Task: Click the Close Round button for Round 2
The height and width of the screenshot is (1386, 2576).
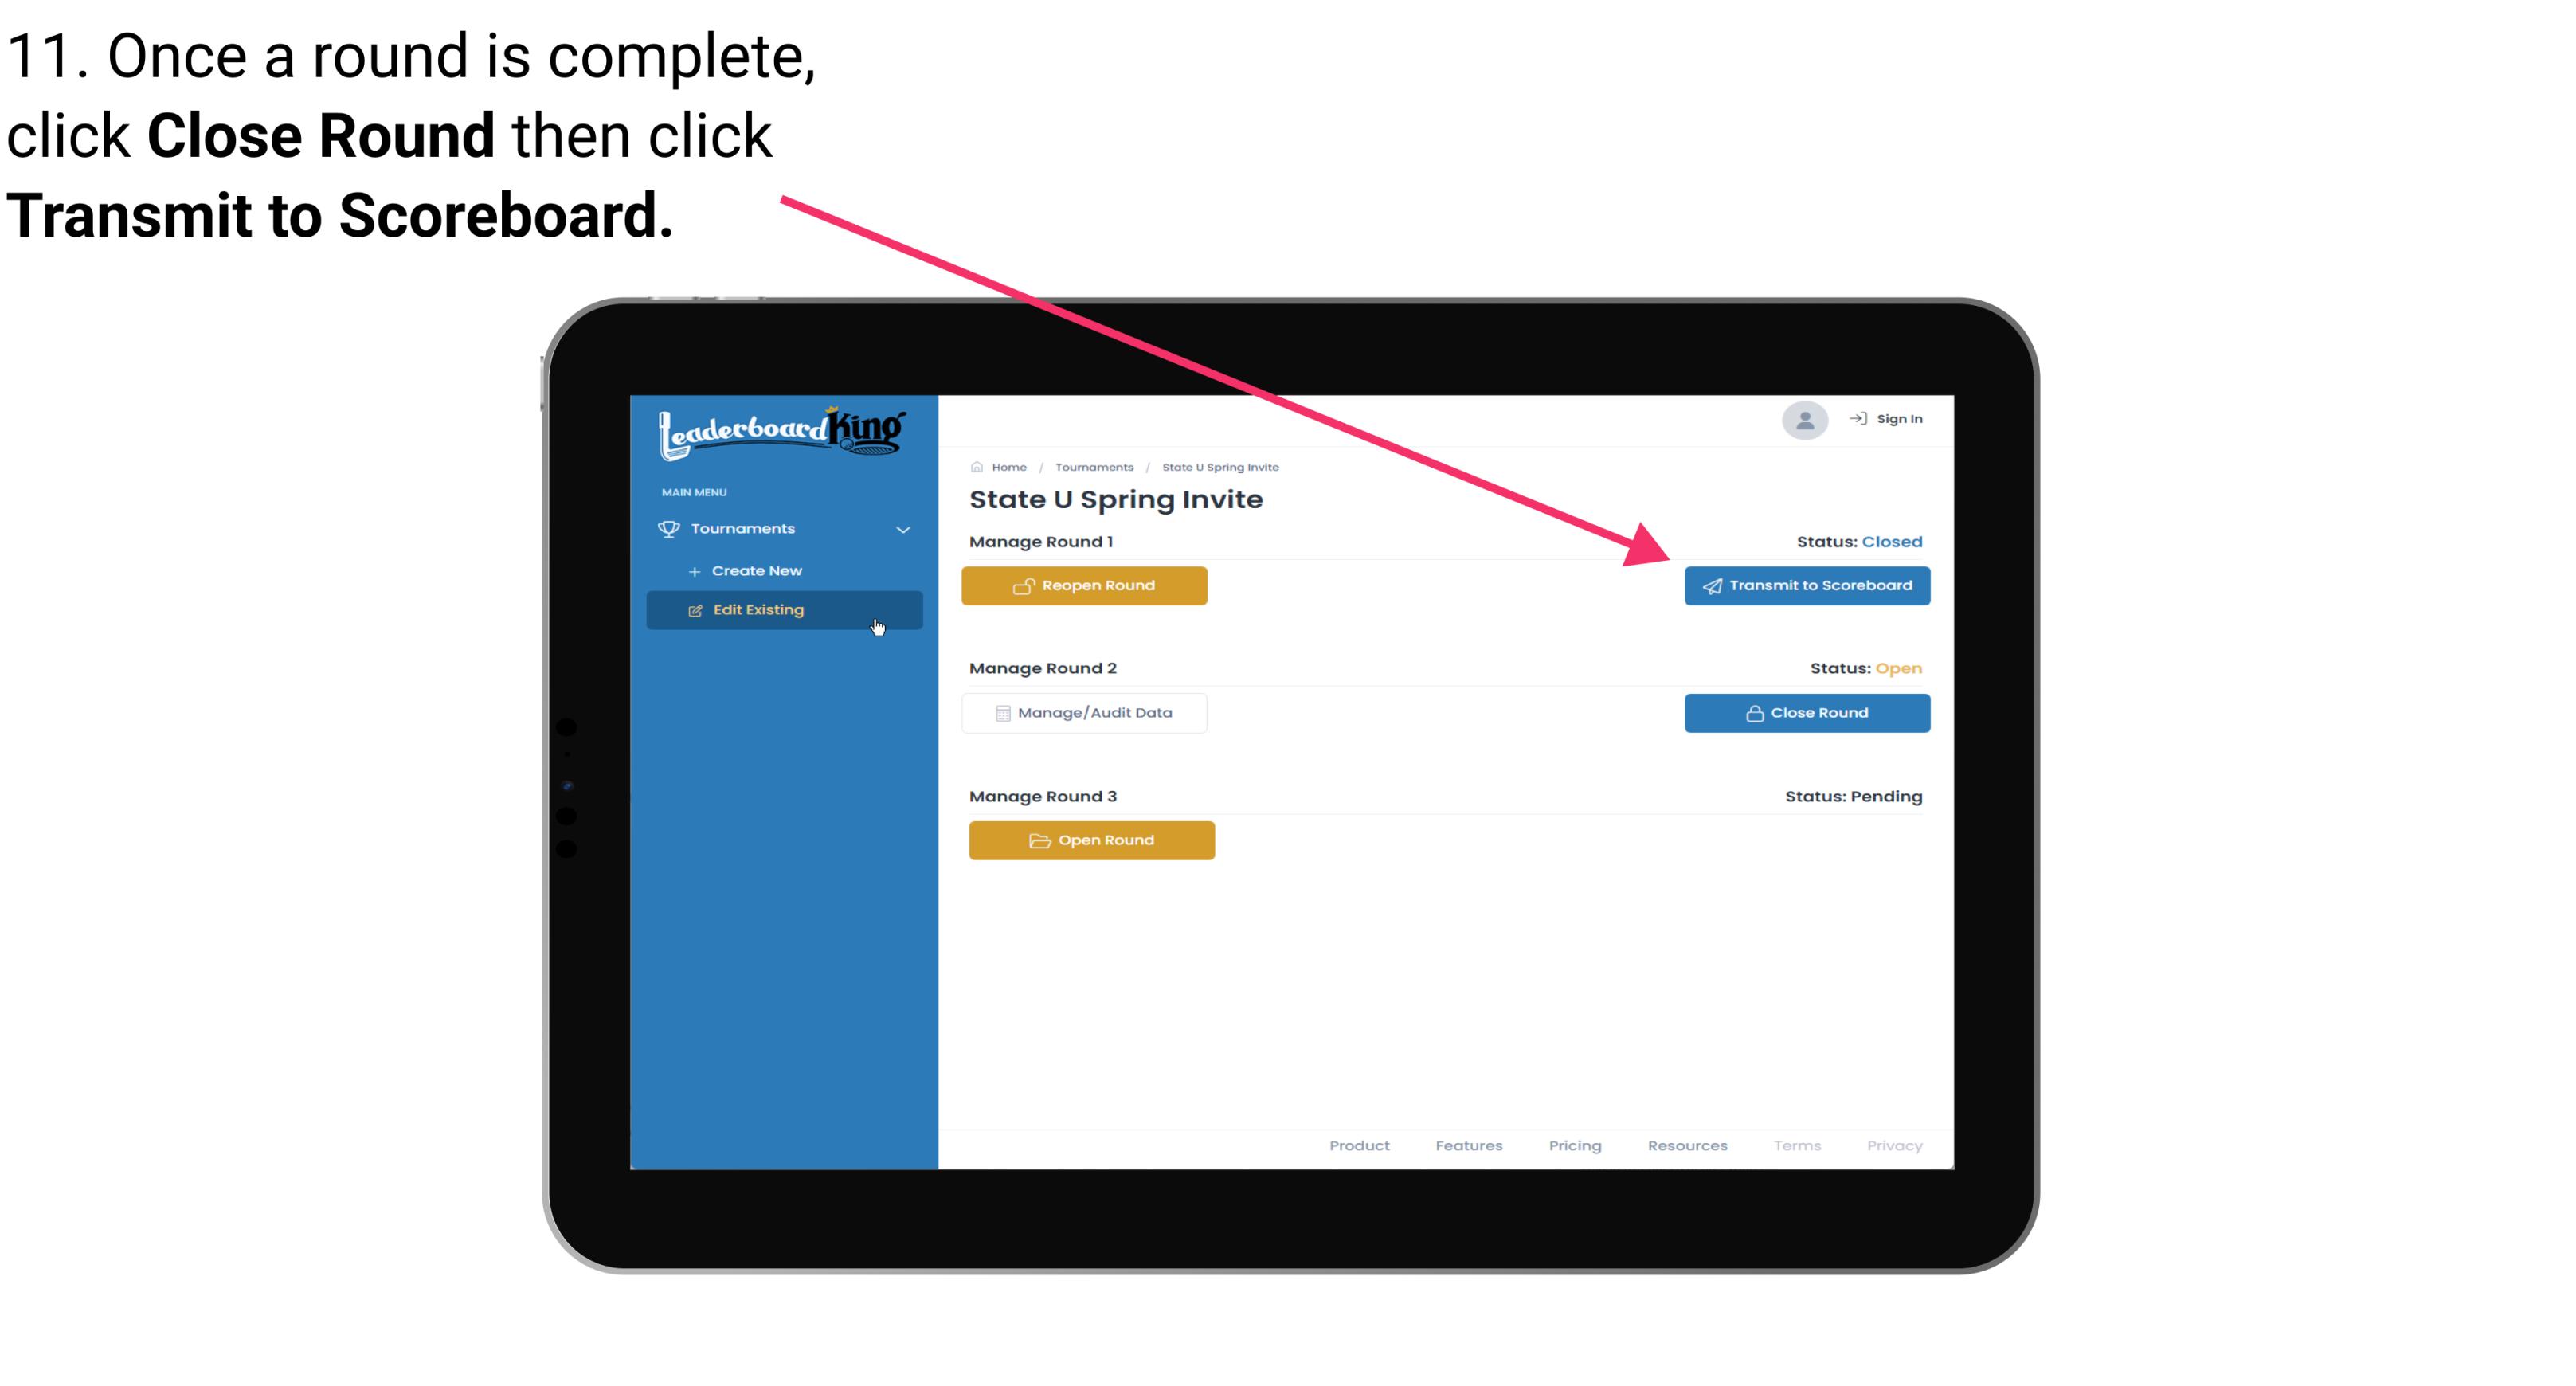Action: pyautogui.click(x=1807, y=712)
